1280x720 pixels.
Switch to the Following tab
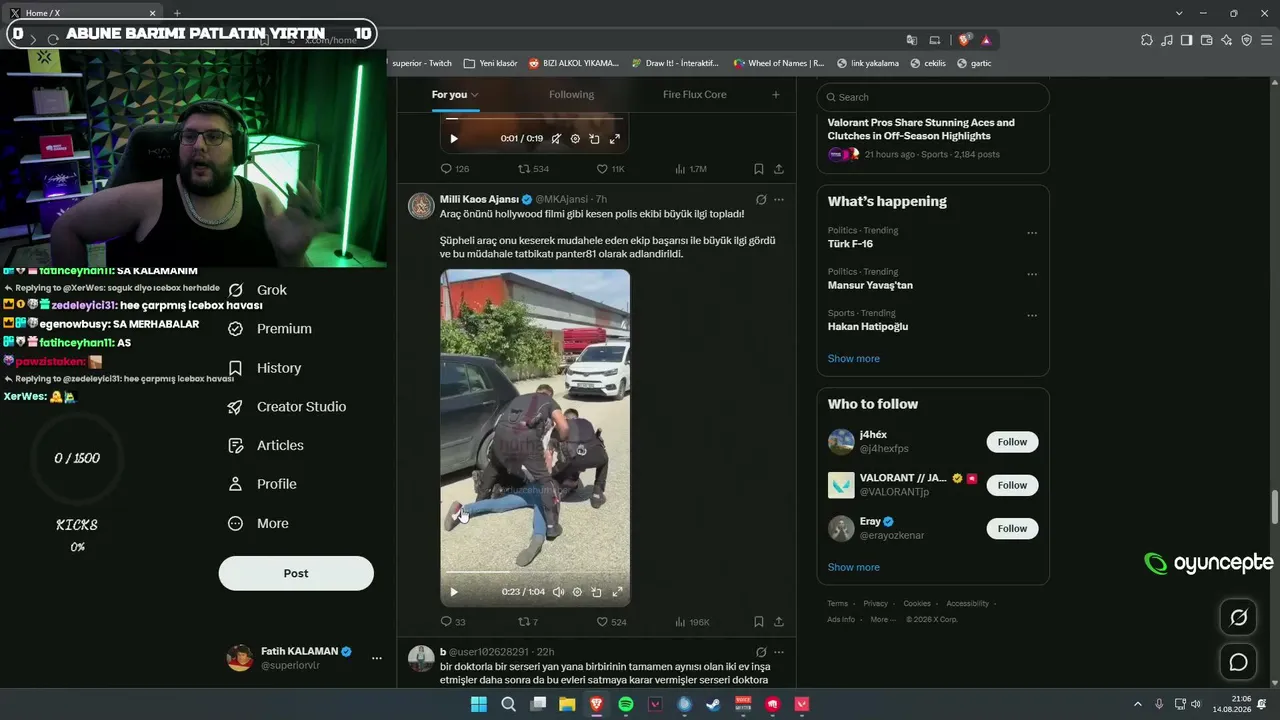coord(571,95)
